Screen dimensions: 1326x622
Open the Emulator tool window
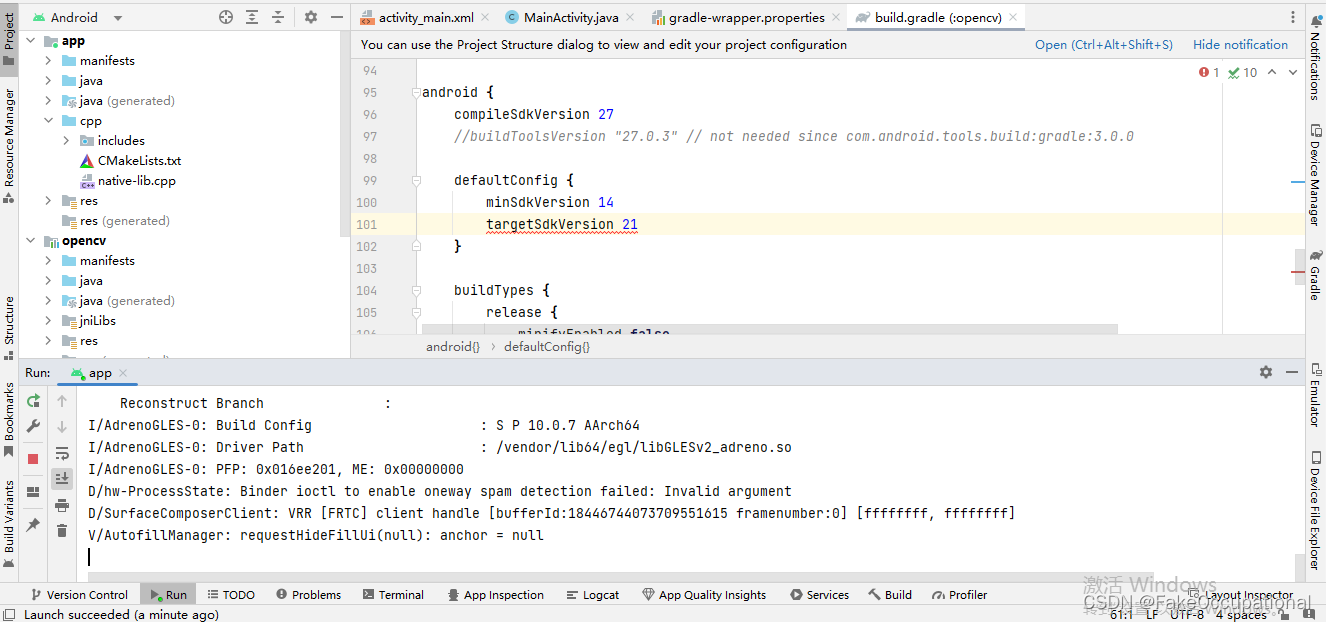click(1315, 395)
